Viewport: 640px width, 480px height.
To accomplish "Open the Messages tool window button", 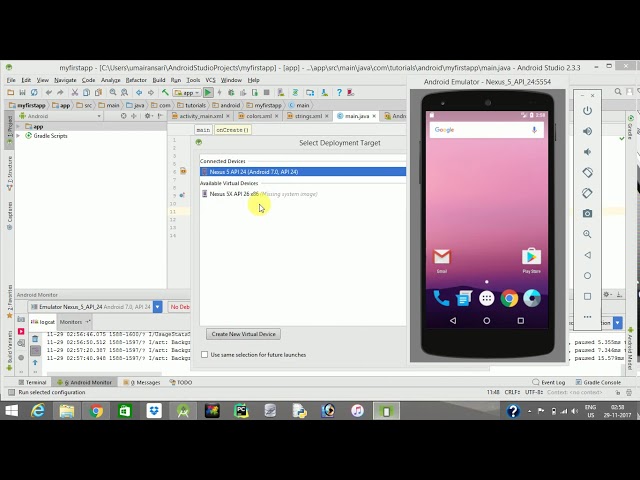I will 142,382.
